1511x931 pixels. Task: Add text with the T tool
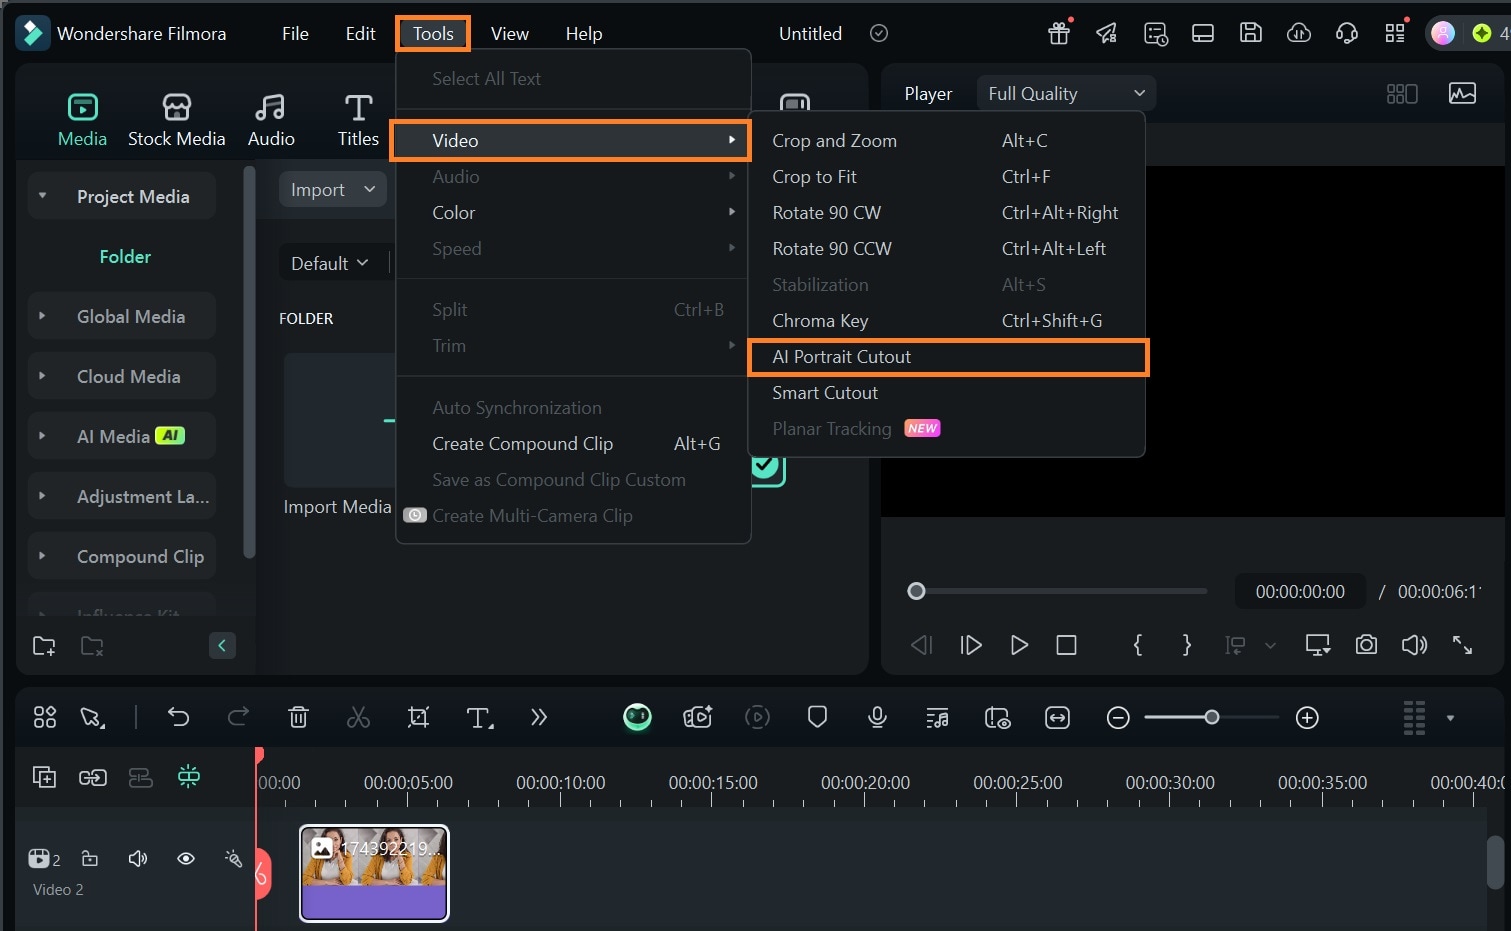click(479, 717)
